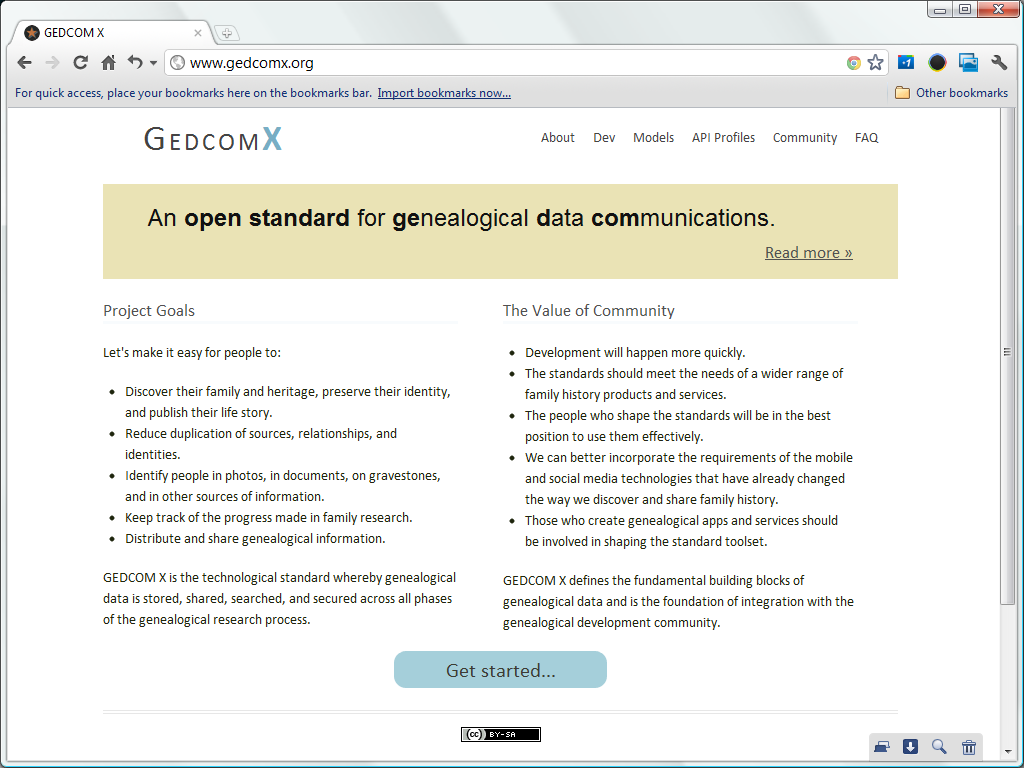Click the trash can icon

click(968, 746)
